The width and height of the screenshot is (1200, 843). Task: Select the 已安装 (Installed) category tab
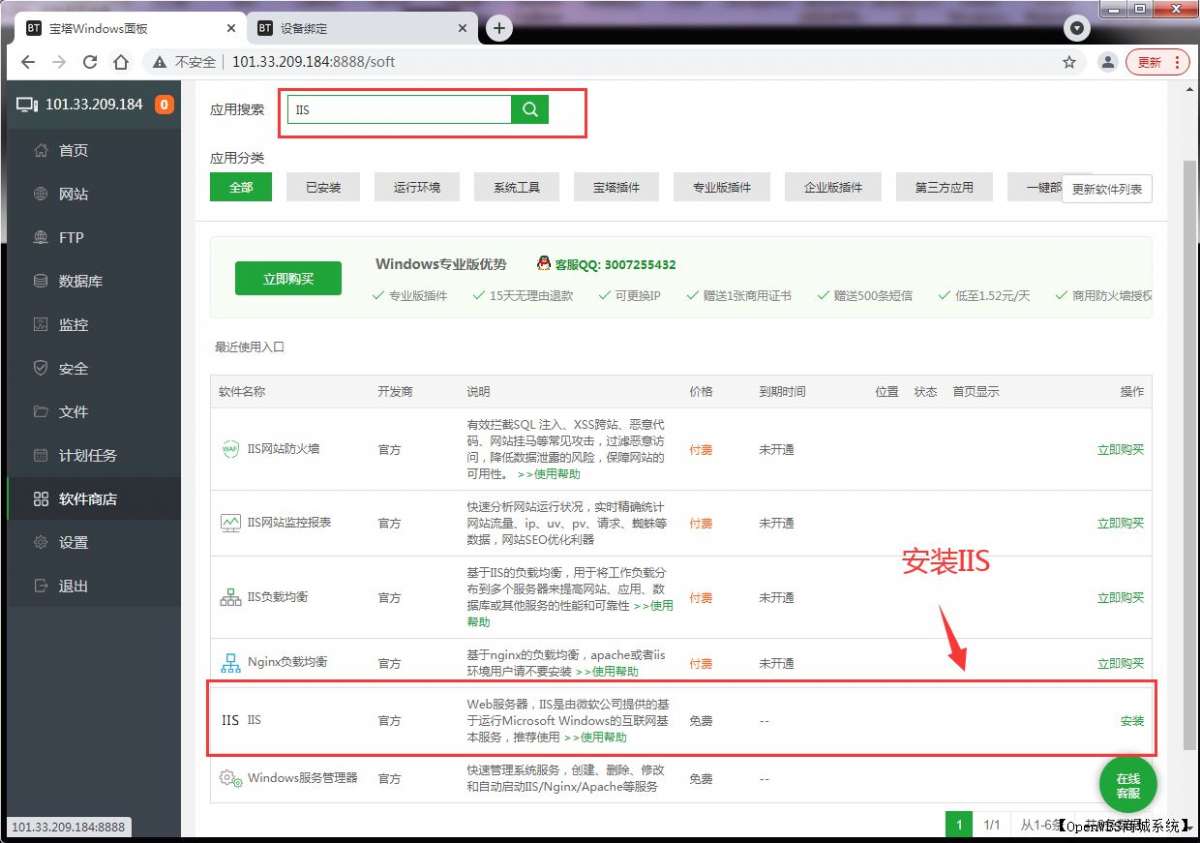tap(322, 186)
